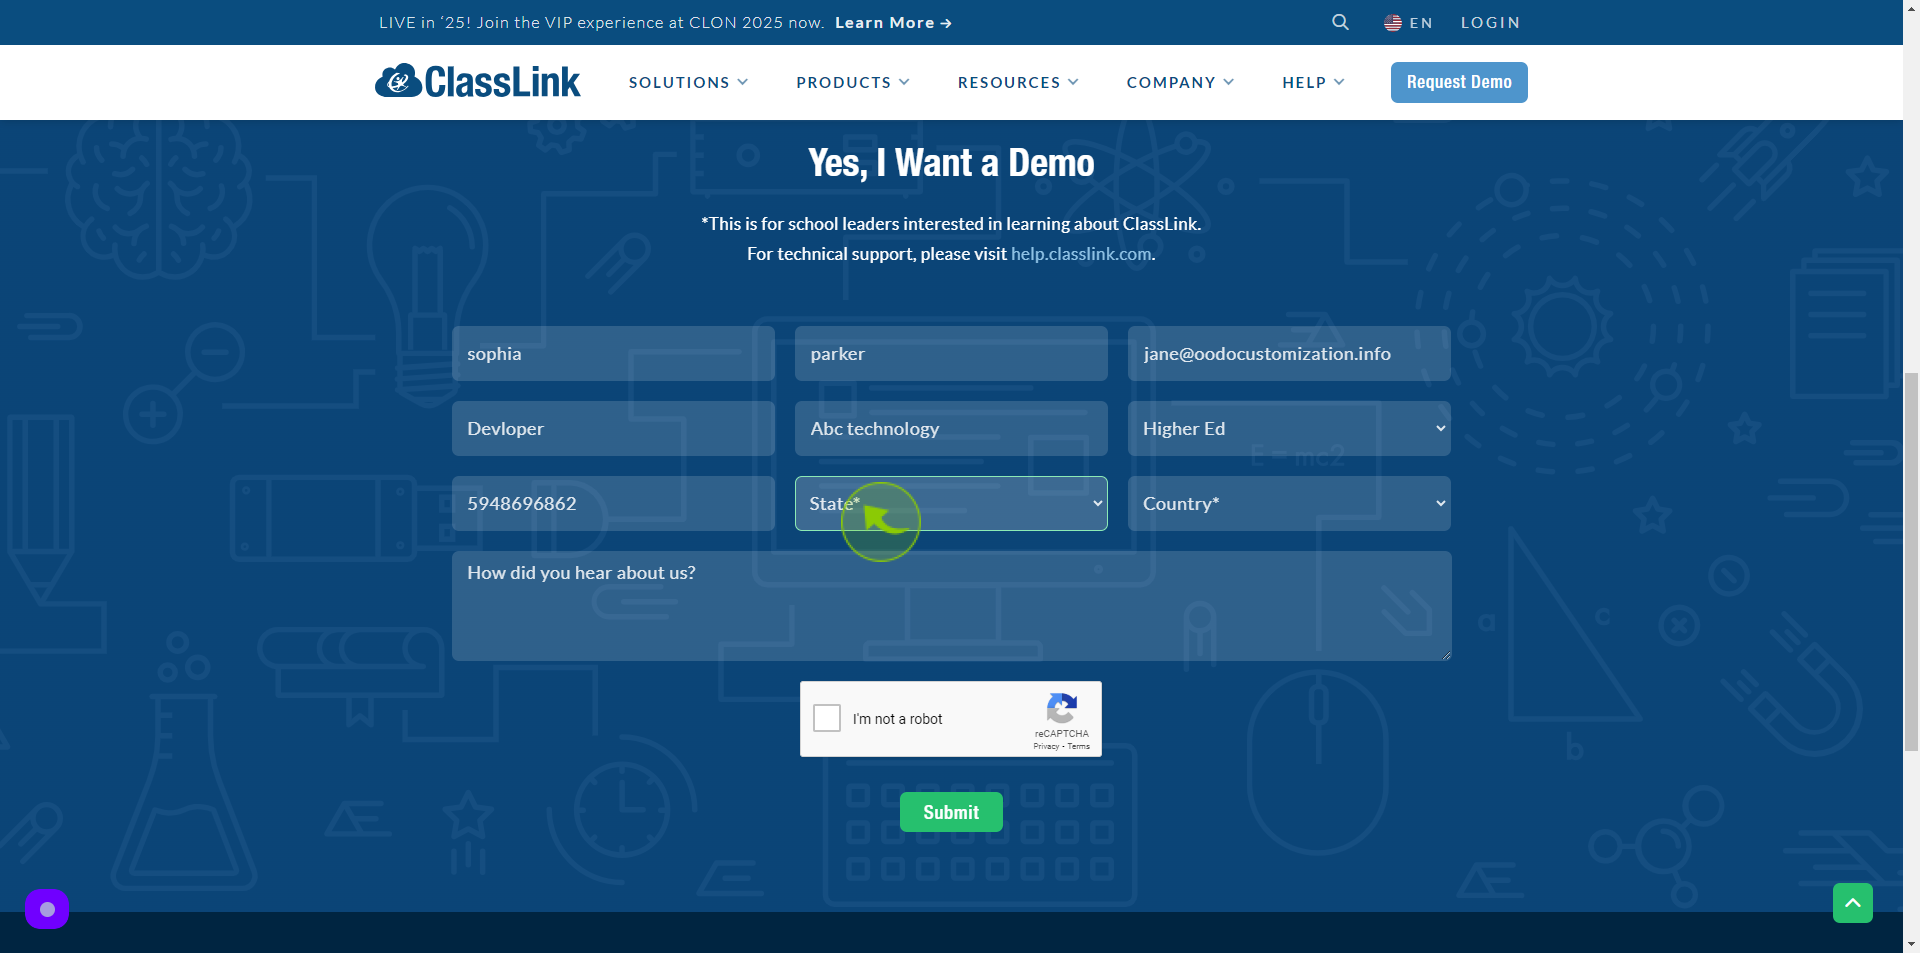The image size is (1920, 953).
Task: Click the How did you hear about us textarea
Action: [951, 606]
